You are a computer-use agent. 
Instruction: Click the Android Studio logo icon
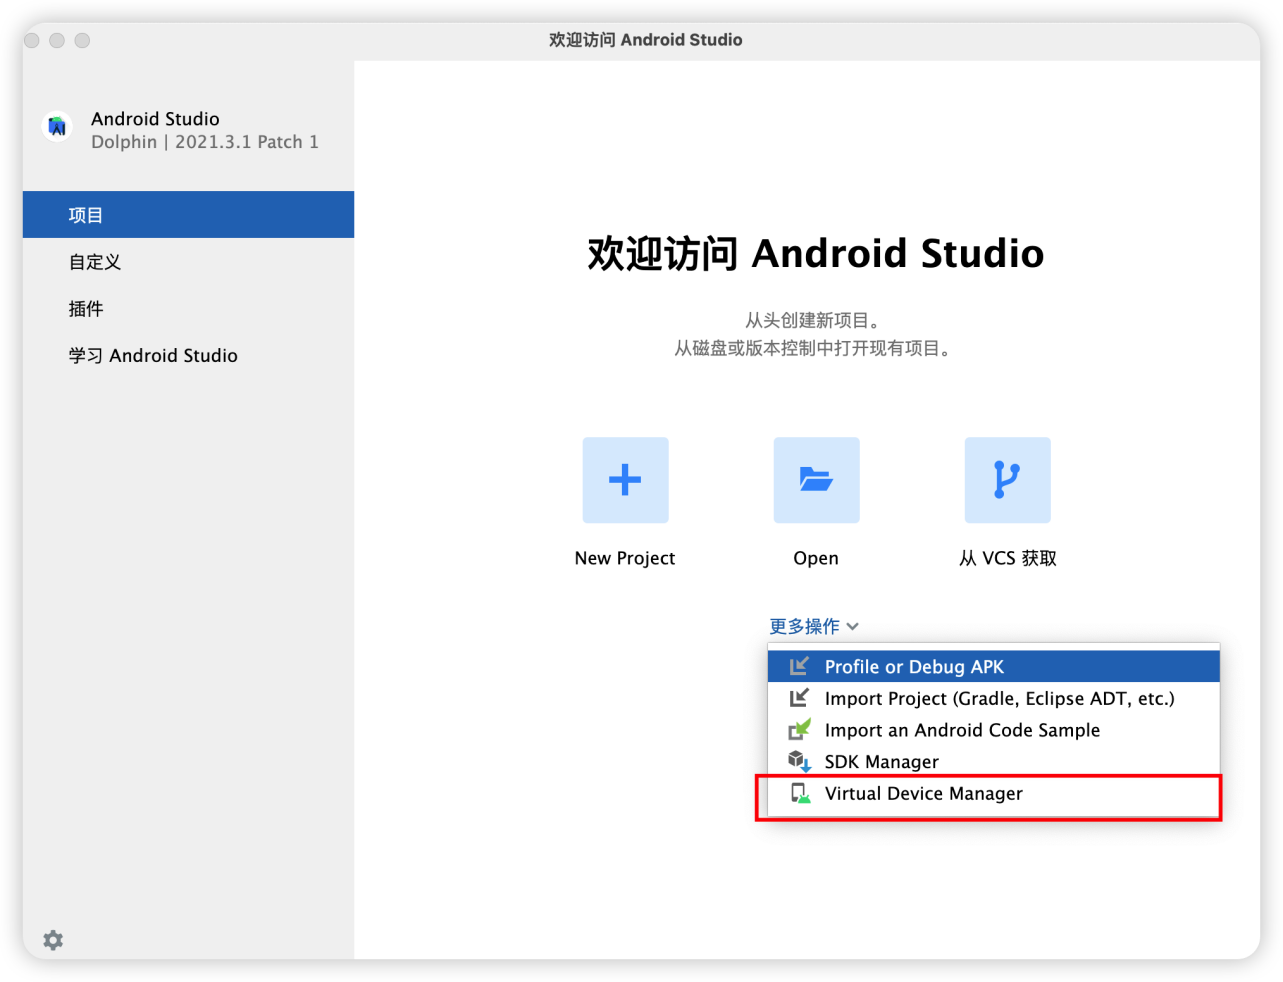(x=58, y=127)
